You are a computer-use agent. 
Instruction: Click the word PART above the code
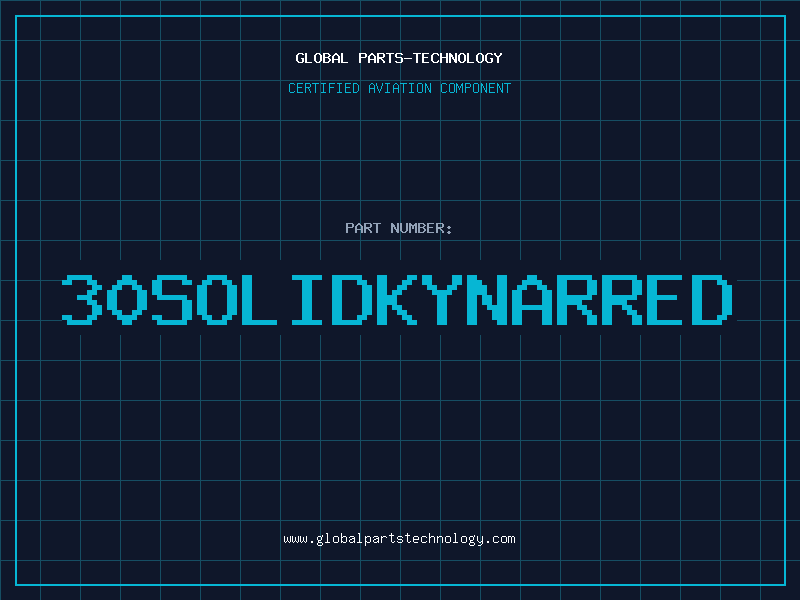(363, 228)
